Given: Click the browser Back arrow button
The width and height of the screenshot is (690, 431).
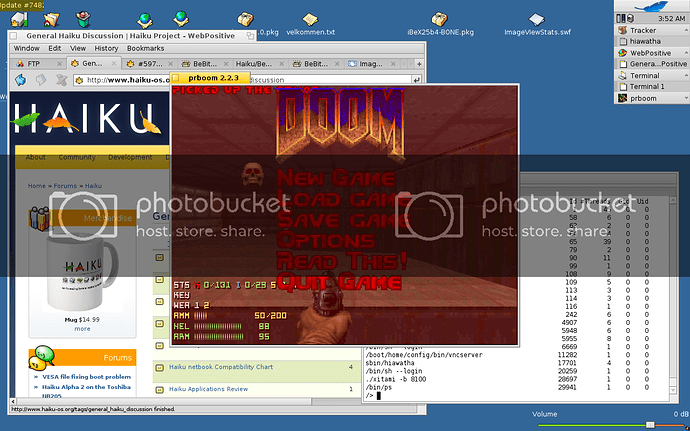Looking at the screenshot, I should (x=21, y=80).
